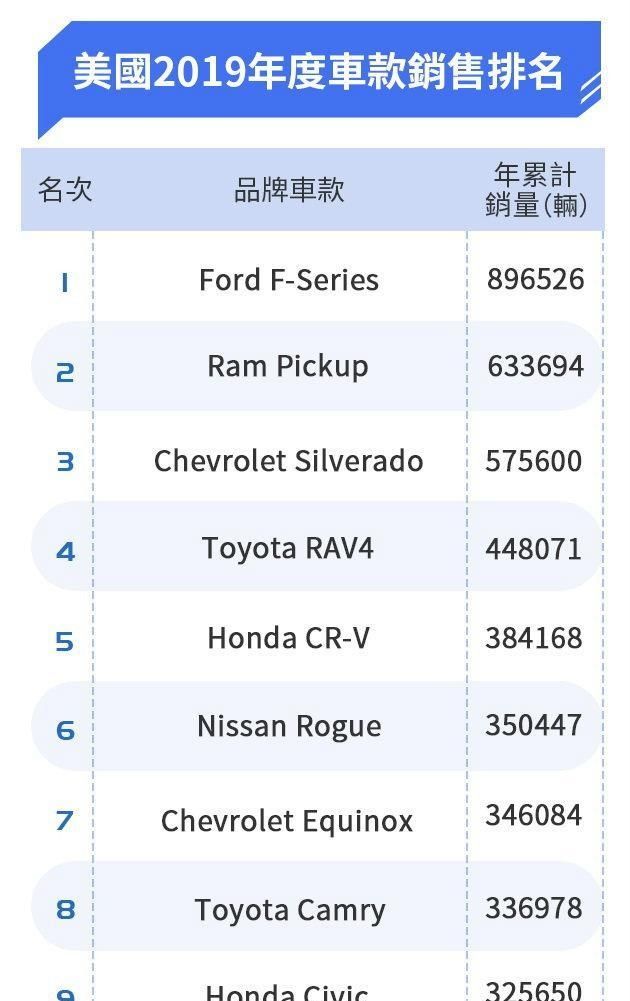630x1001 pixels.
Task: Click the Chevrolet Silverado model name
Action: [x=289, y=461]
